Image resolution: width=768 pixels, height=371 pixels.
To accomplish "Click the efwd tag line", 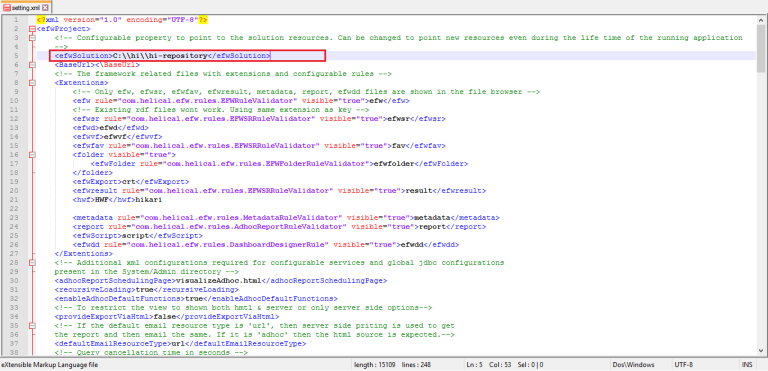I will [x=111, y=128].
